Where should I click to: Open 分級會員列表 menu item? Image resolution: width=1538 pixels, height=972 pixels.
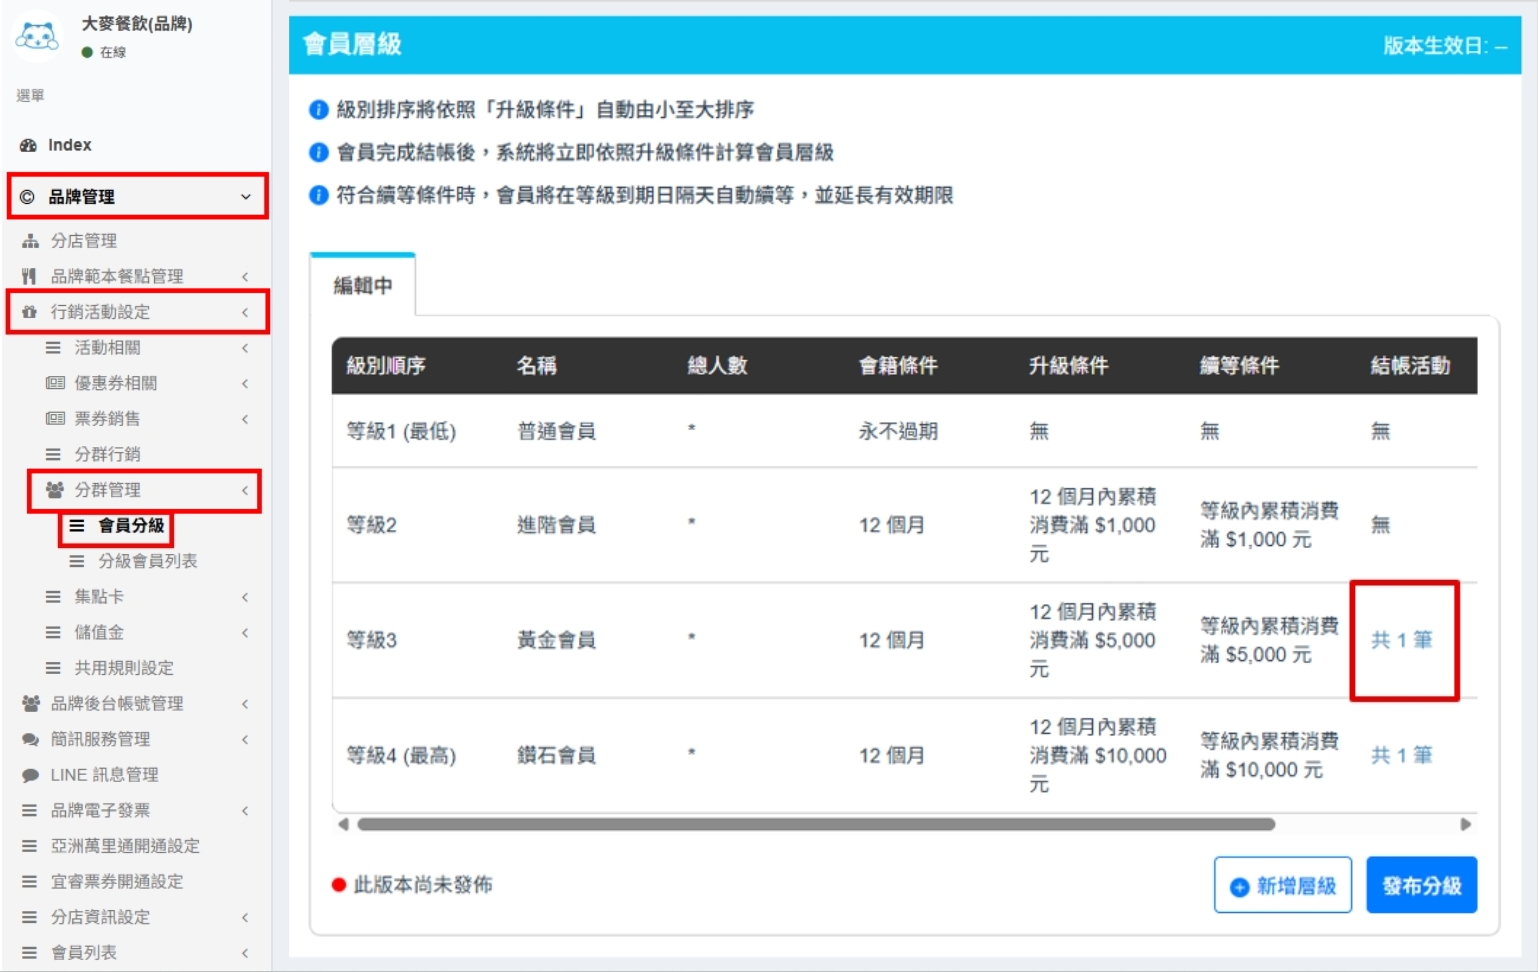point(147,561)
